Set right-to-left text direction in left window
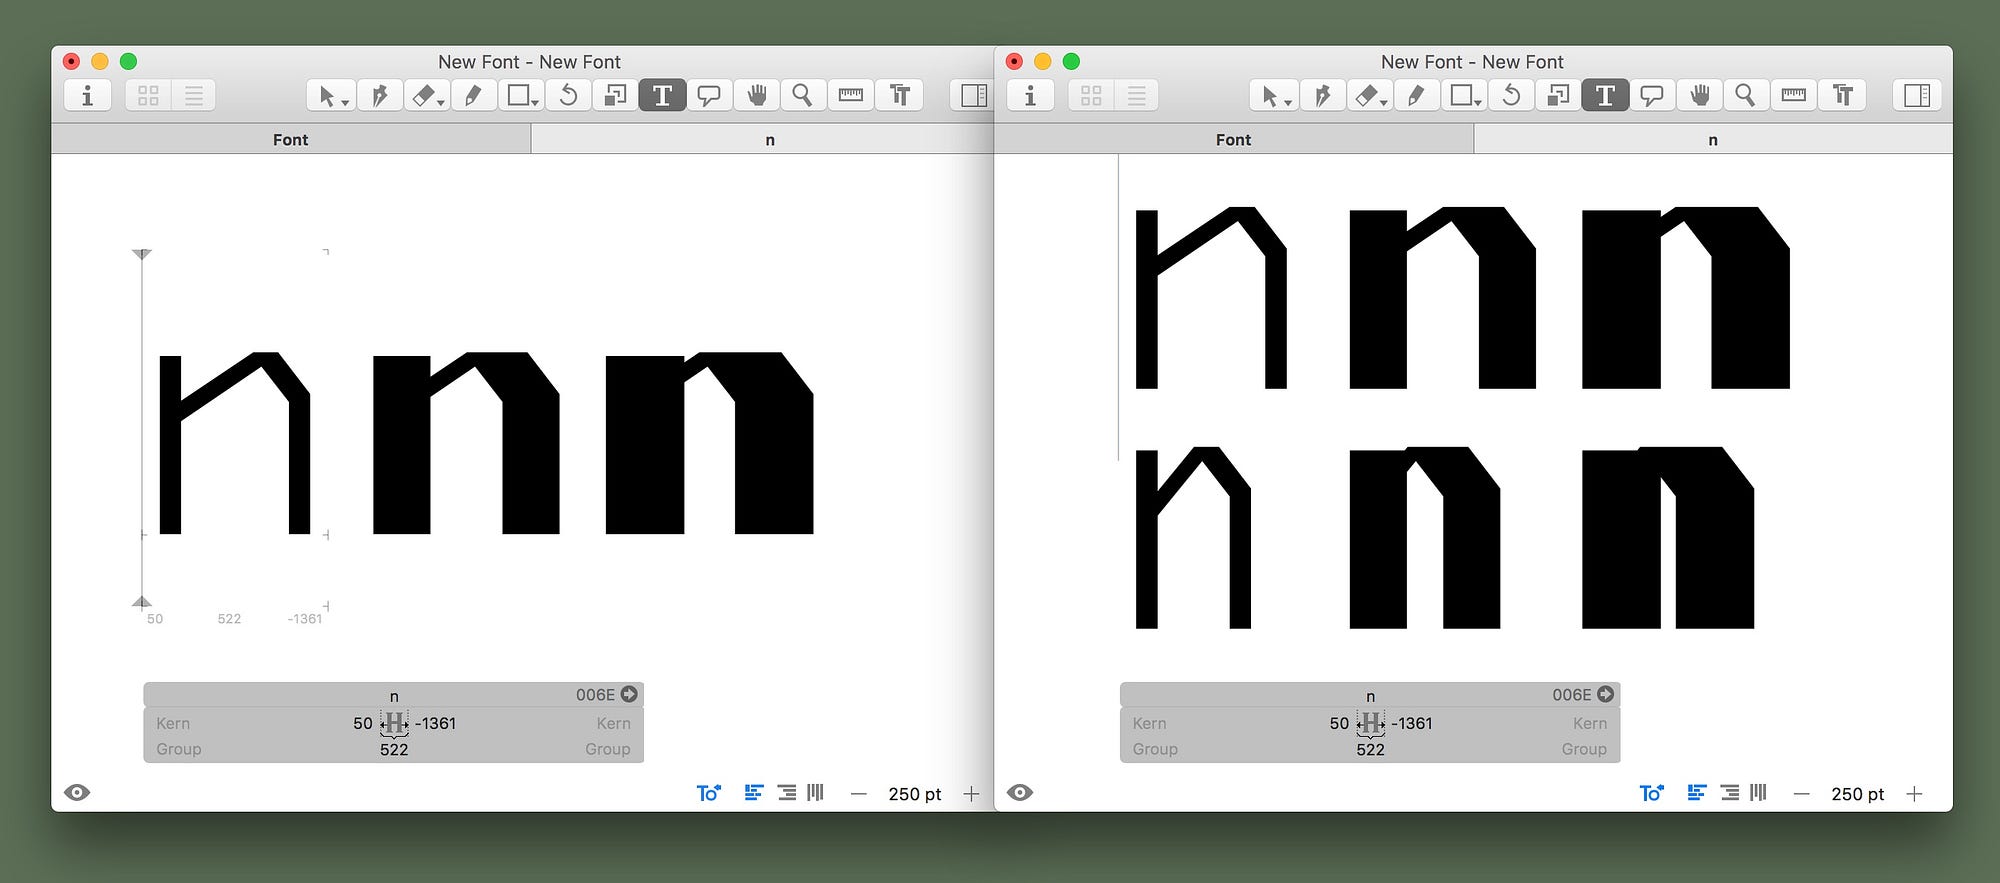Image resolution: width=2000 pixels, height=883 pixels. [x=787, y=793]
